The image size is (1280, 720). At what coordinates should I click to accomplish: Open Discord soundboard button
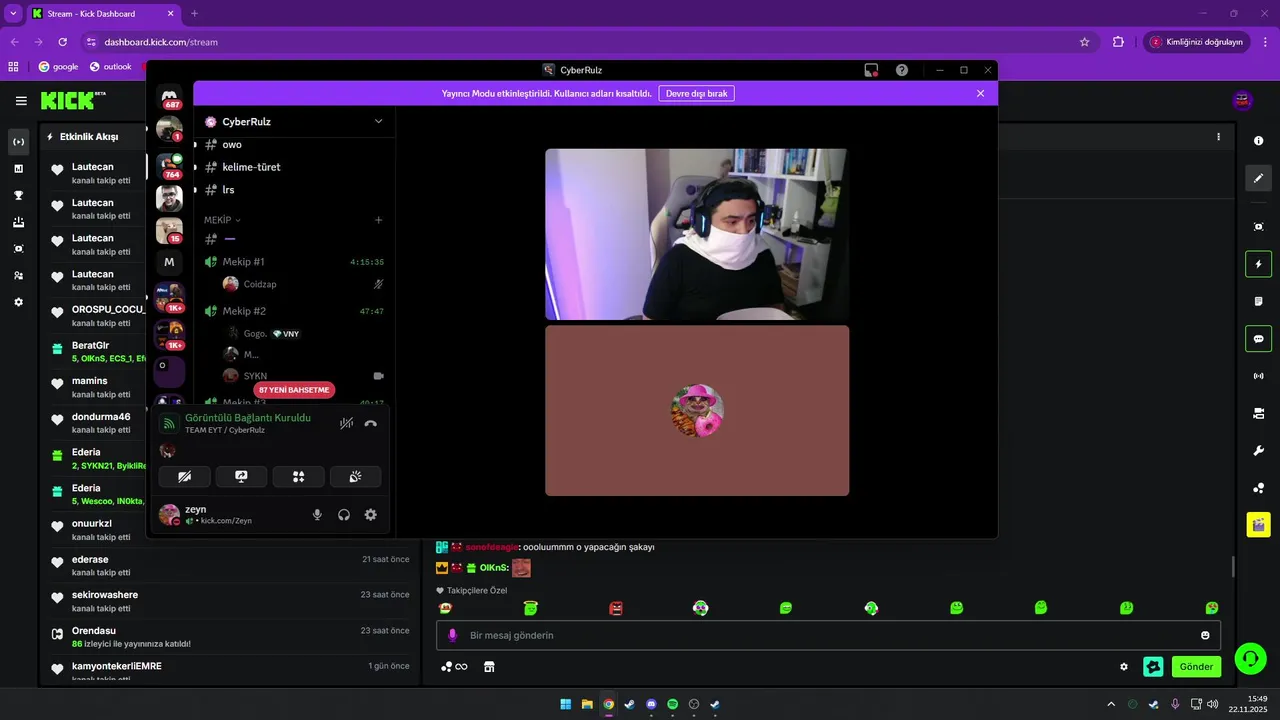coord(355,477)
